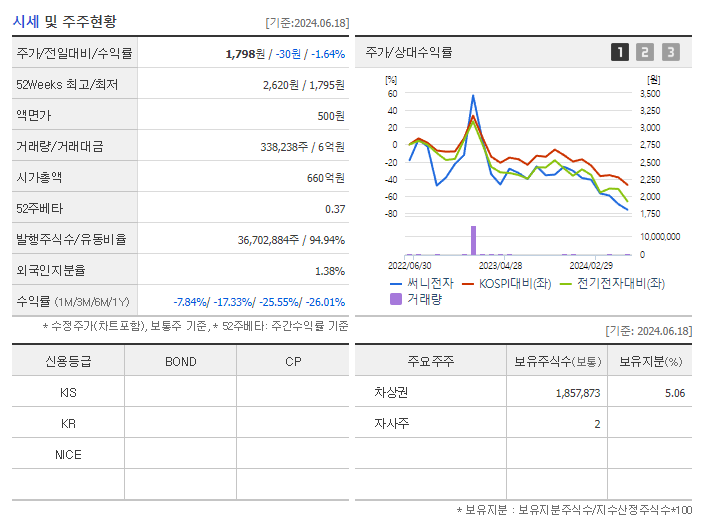Image resolution: width=702 pixels, height=525 pixels.
Task: Select the 52Weeks 최고/최저 row label
Action: tap(67, 85)
